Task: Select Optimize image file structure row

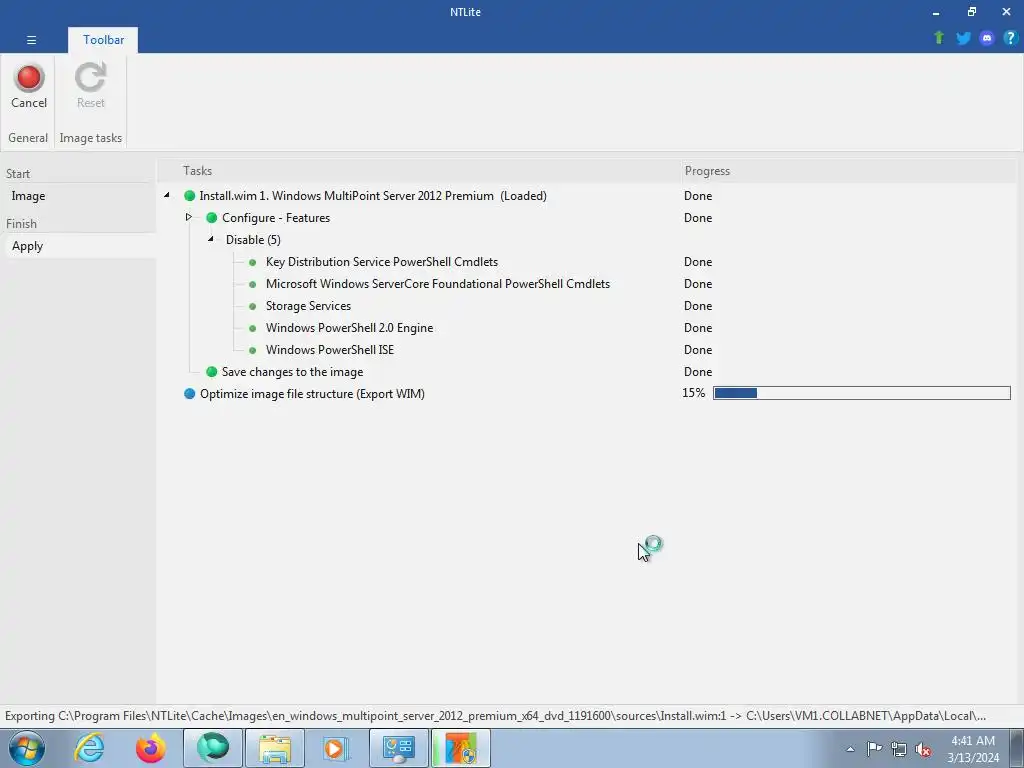Action: 588,394
